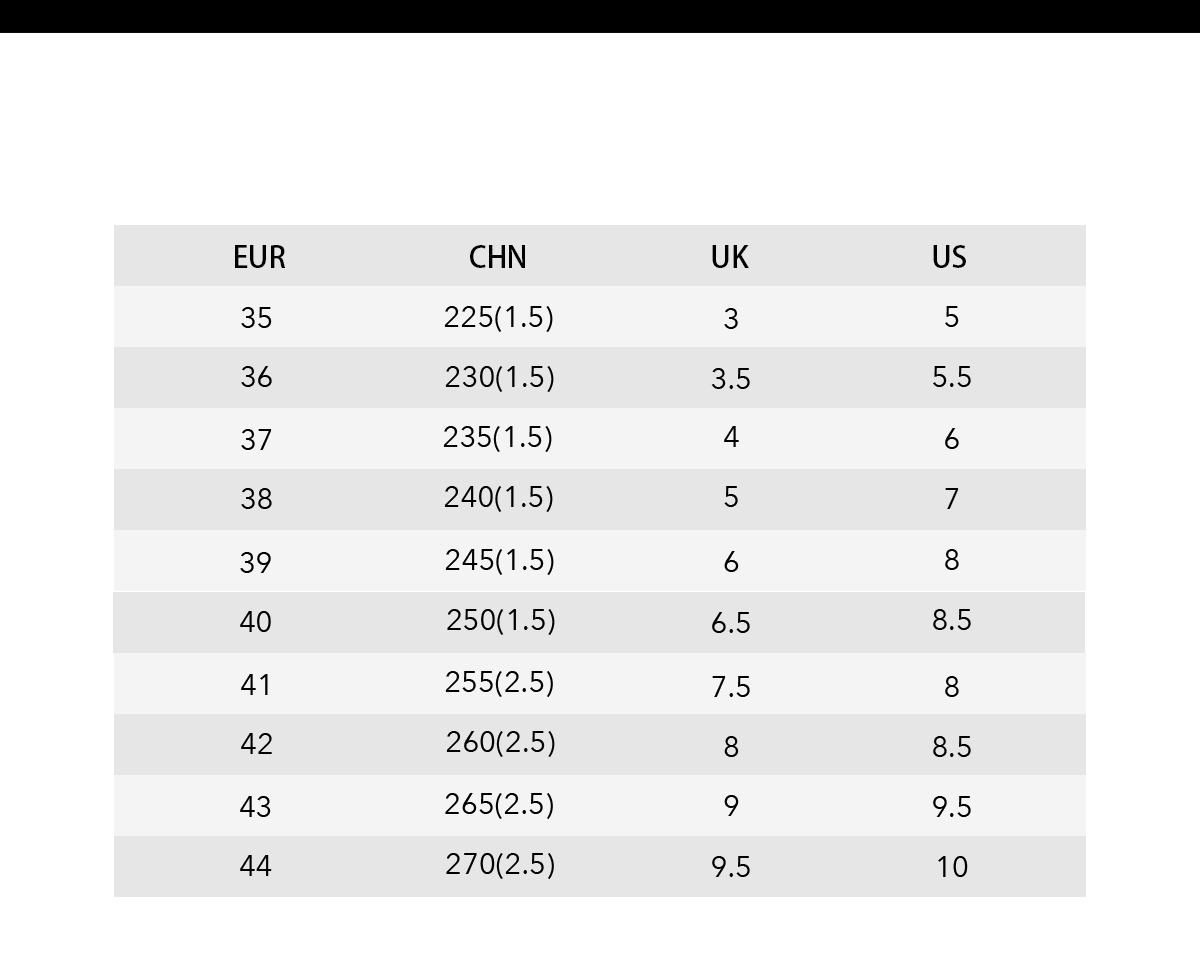The image size is (1200, 960).
Task: Click the CHN column header
Action: (x=498, y=257)
